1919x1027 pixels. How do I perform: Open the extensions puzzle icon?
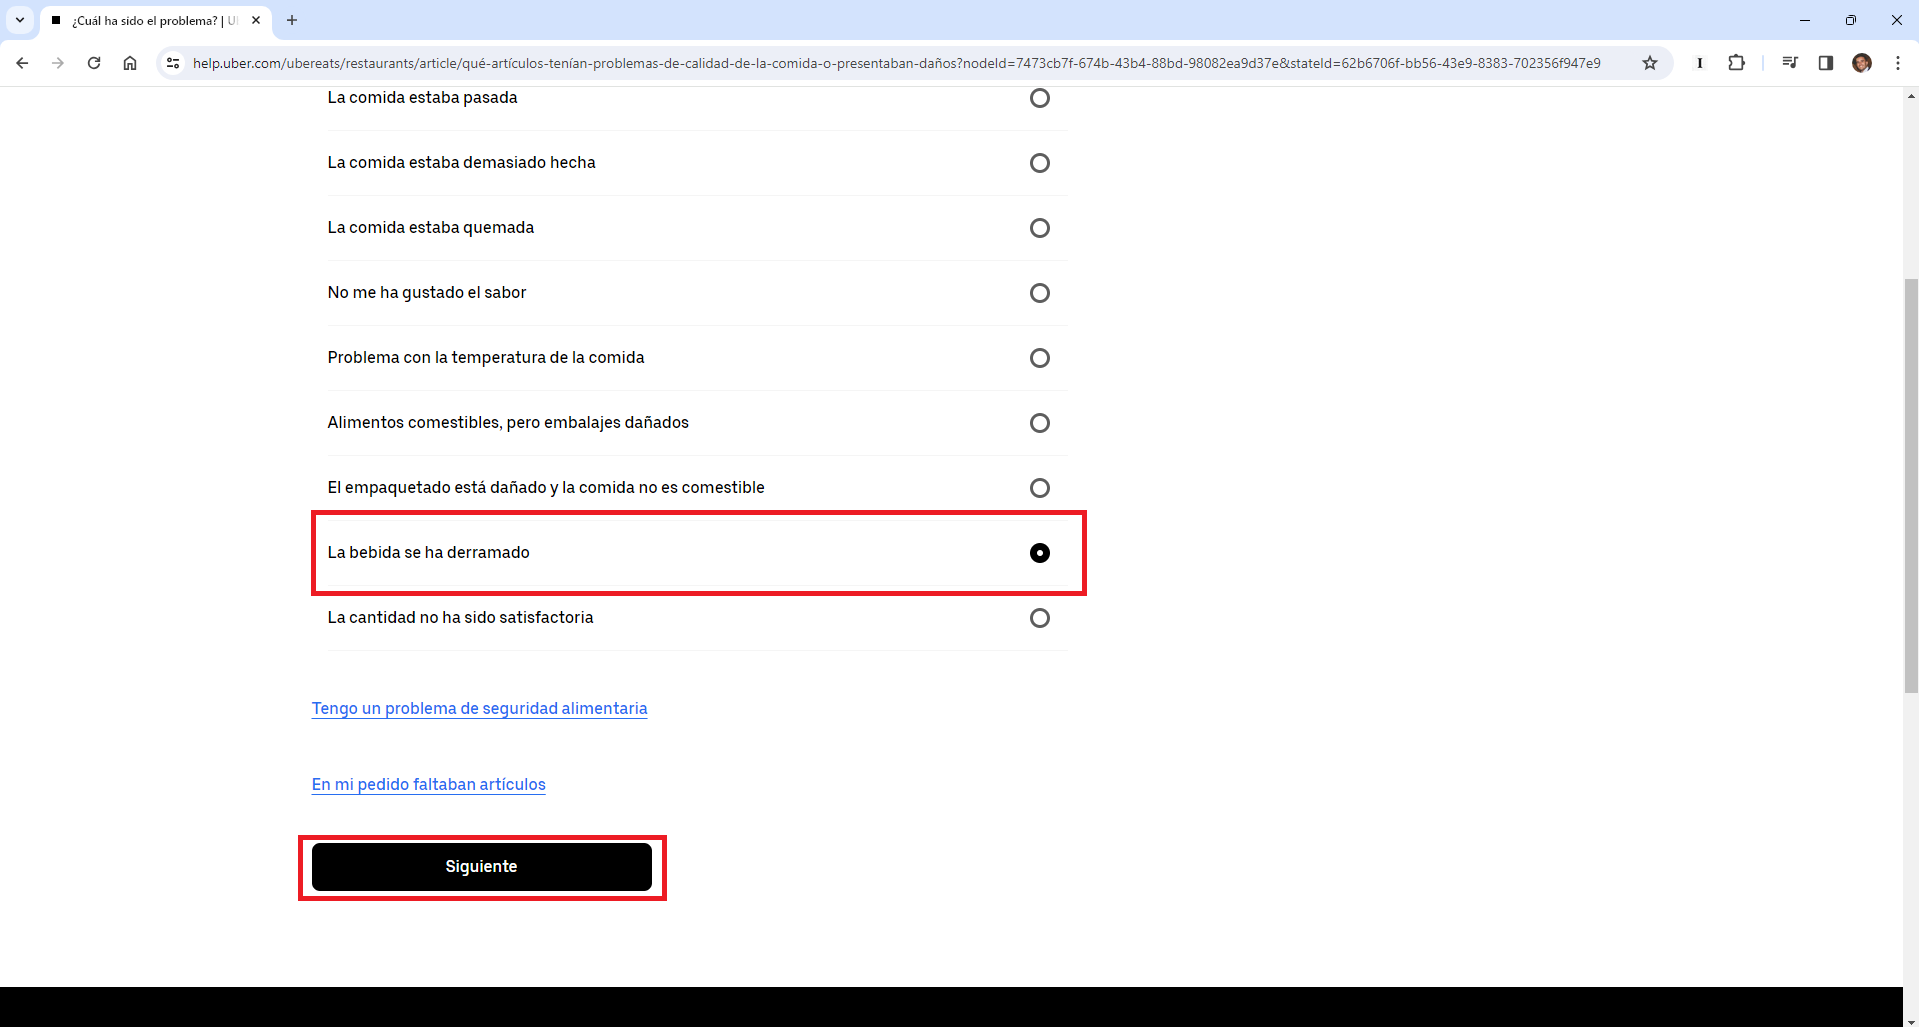1736,63
